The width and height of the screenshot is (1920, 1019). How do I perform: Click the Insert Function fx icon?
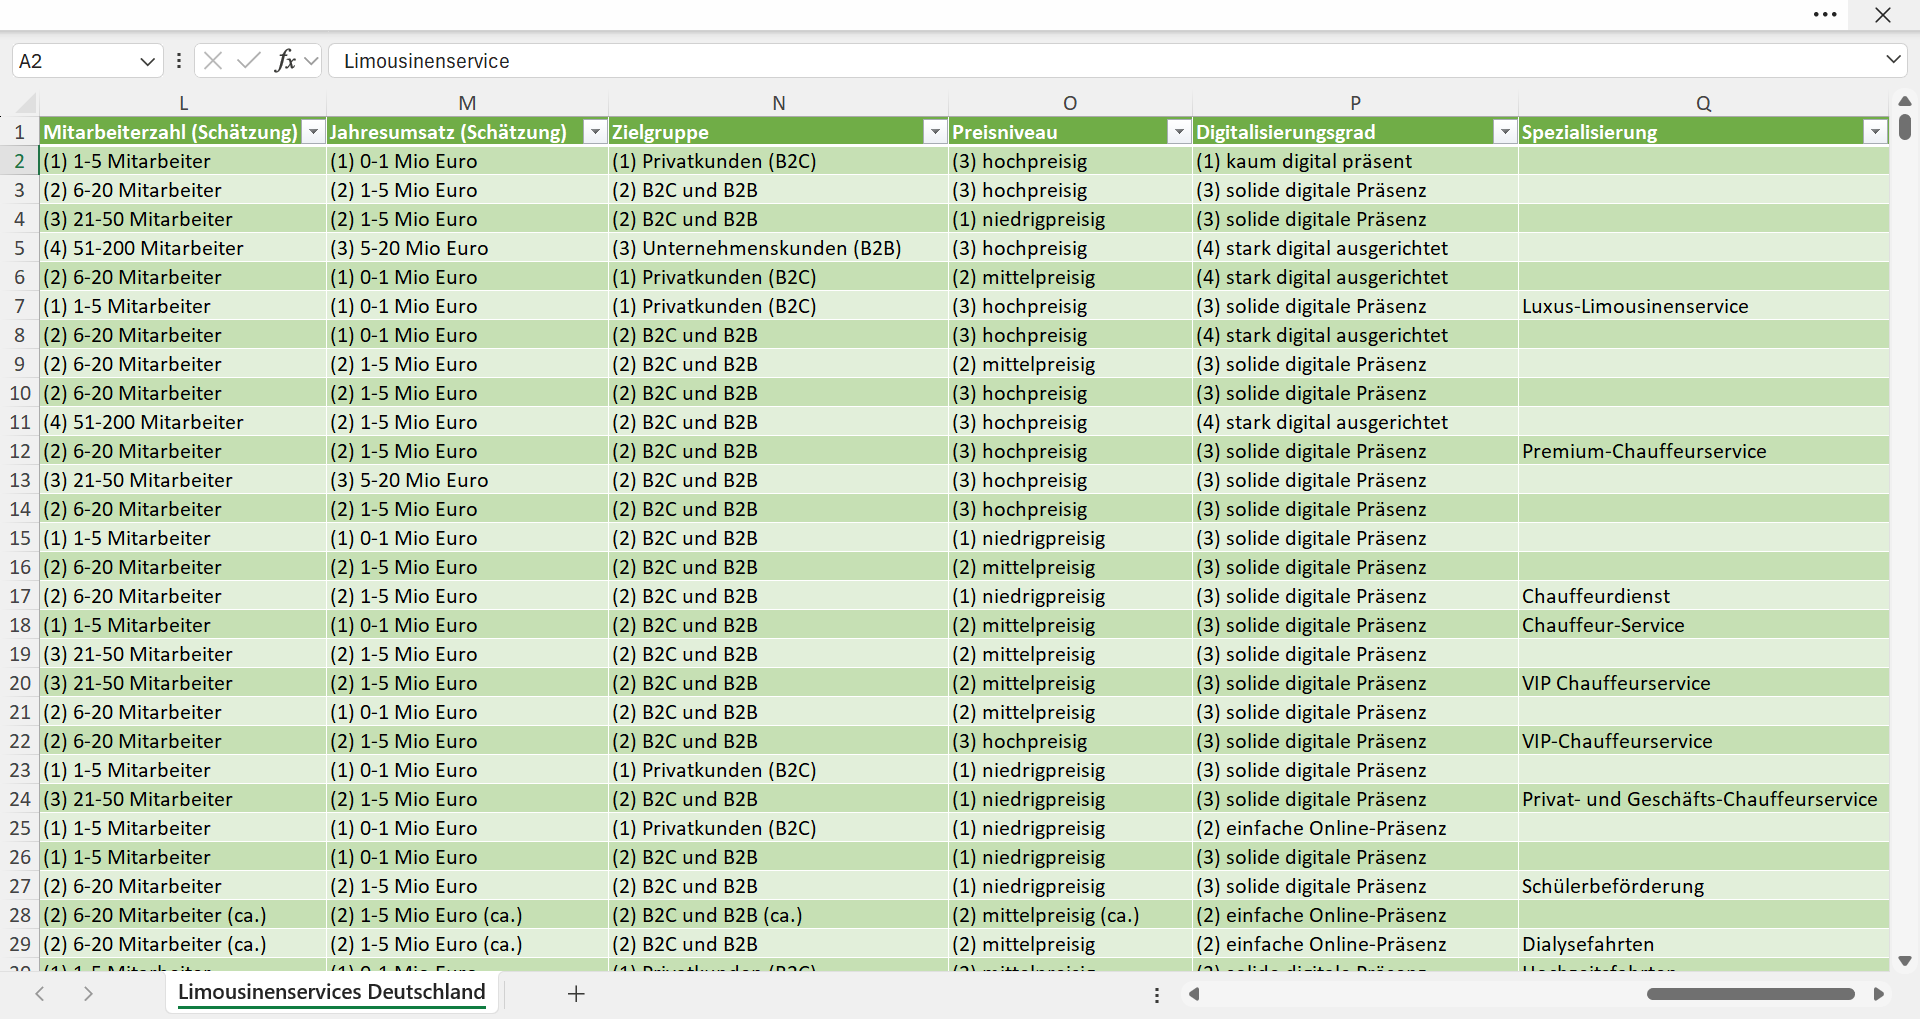click(x=285, y=61)
